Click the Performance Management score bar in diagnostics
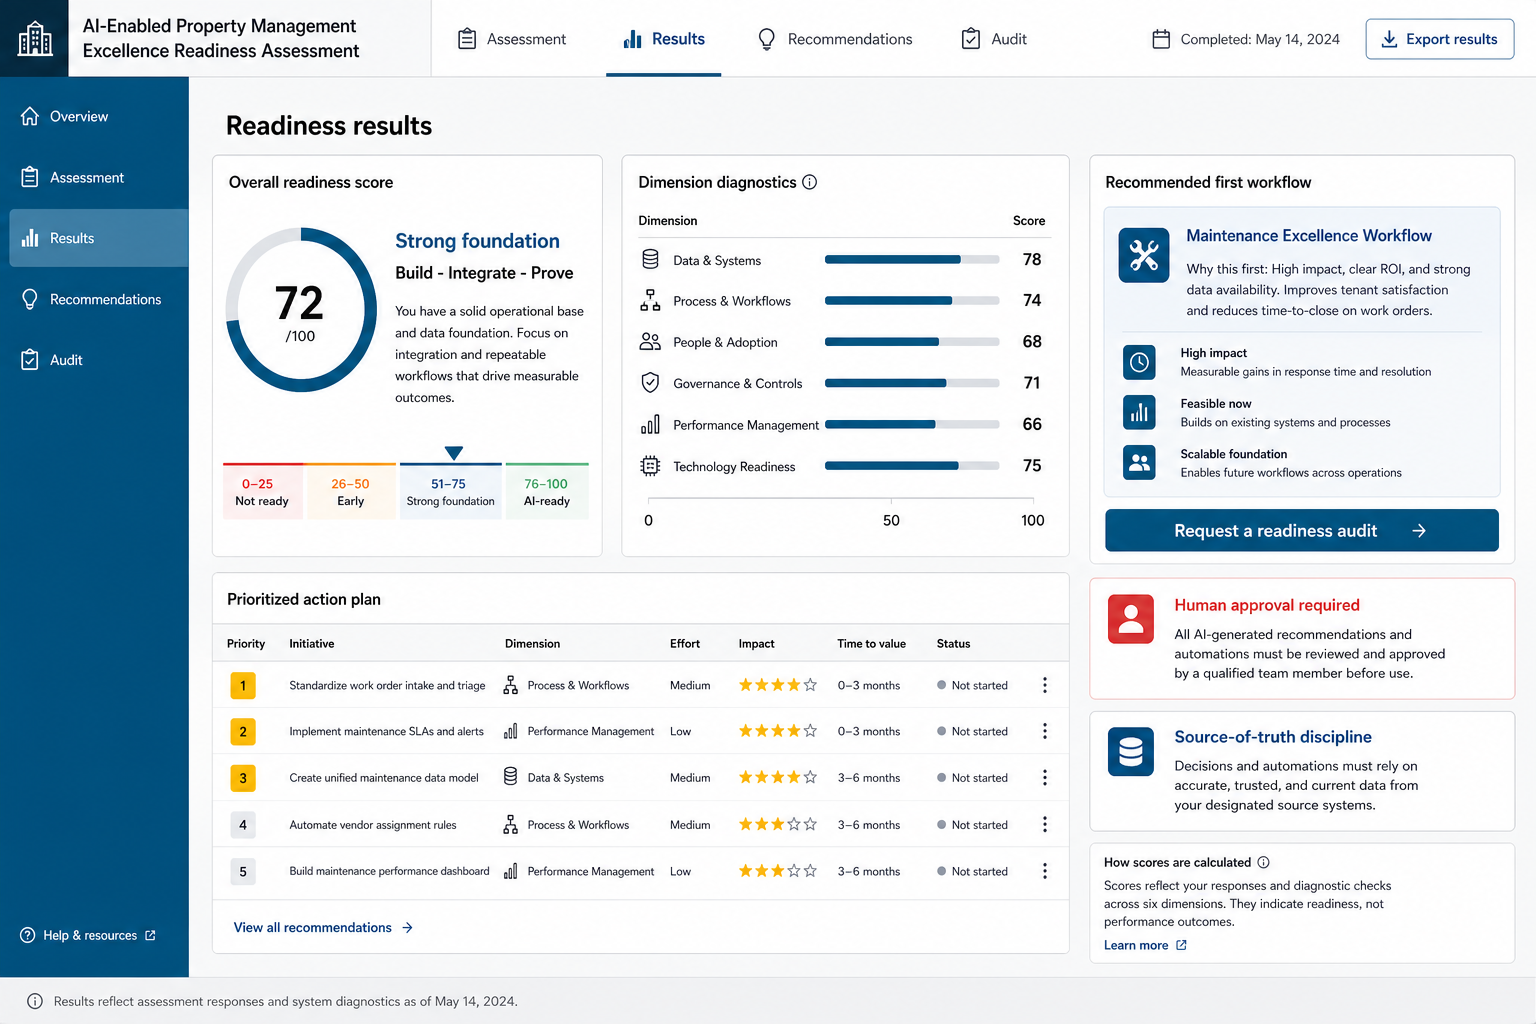This screenshot has height=1024, width=1536. tap(912, 424)
